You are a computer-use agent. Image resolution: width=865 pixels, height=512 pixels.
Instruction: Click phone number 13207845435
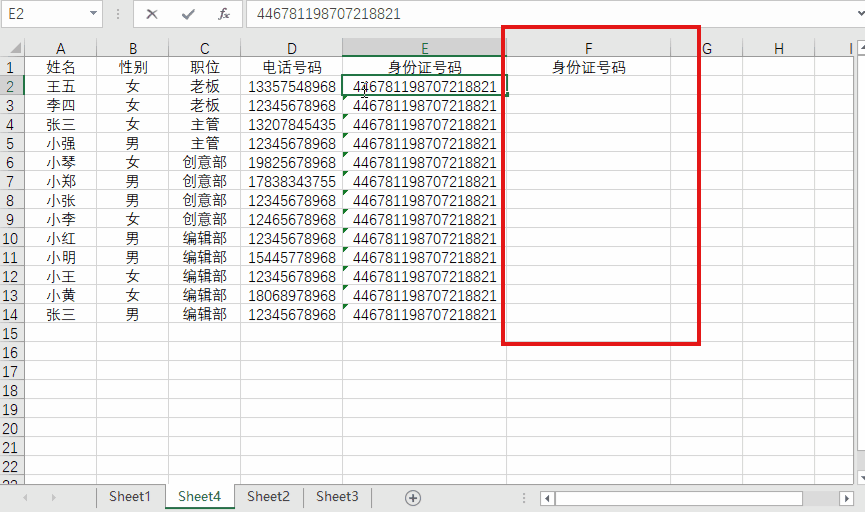pos(292,124)
